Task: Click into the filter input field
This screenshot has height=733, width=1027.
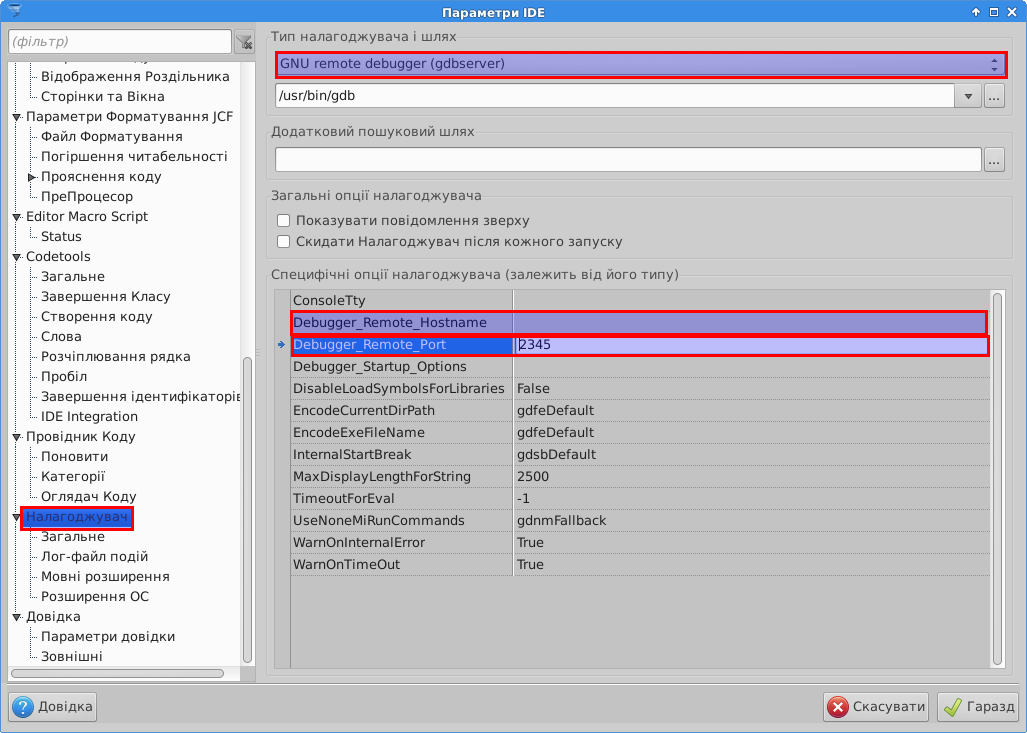Action: (120, 42)
